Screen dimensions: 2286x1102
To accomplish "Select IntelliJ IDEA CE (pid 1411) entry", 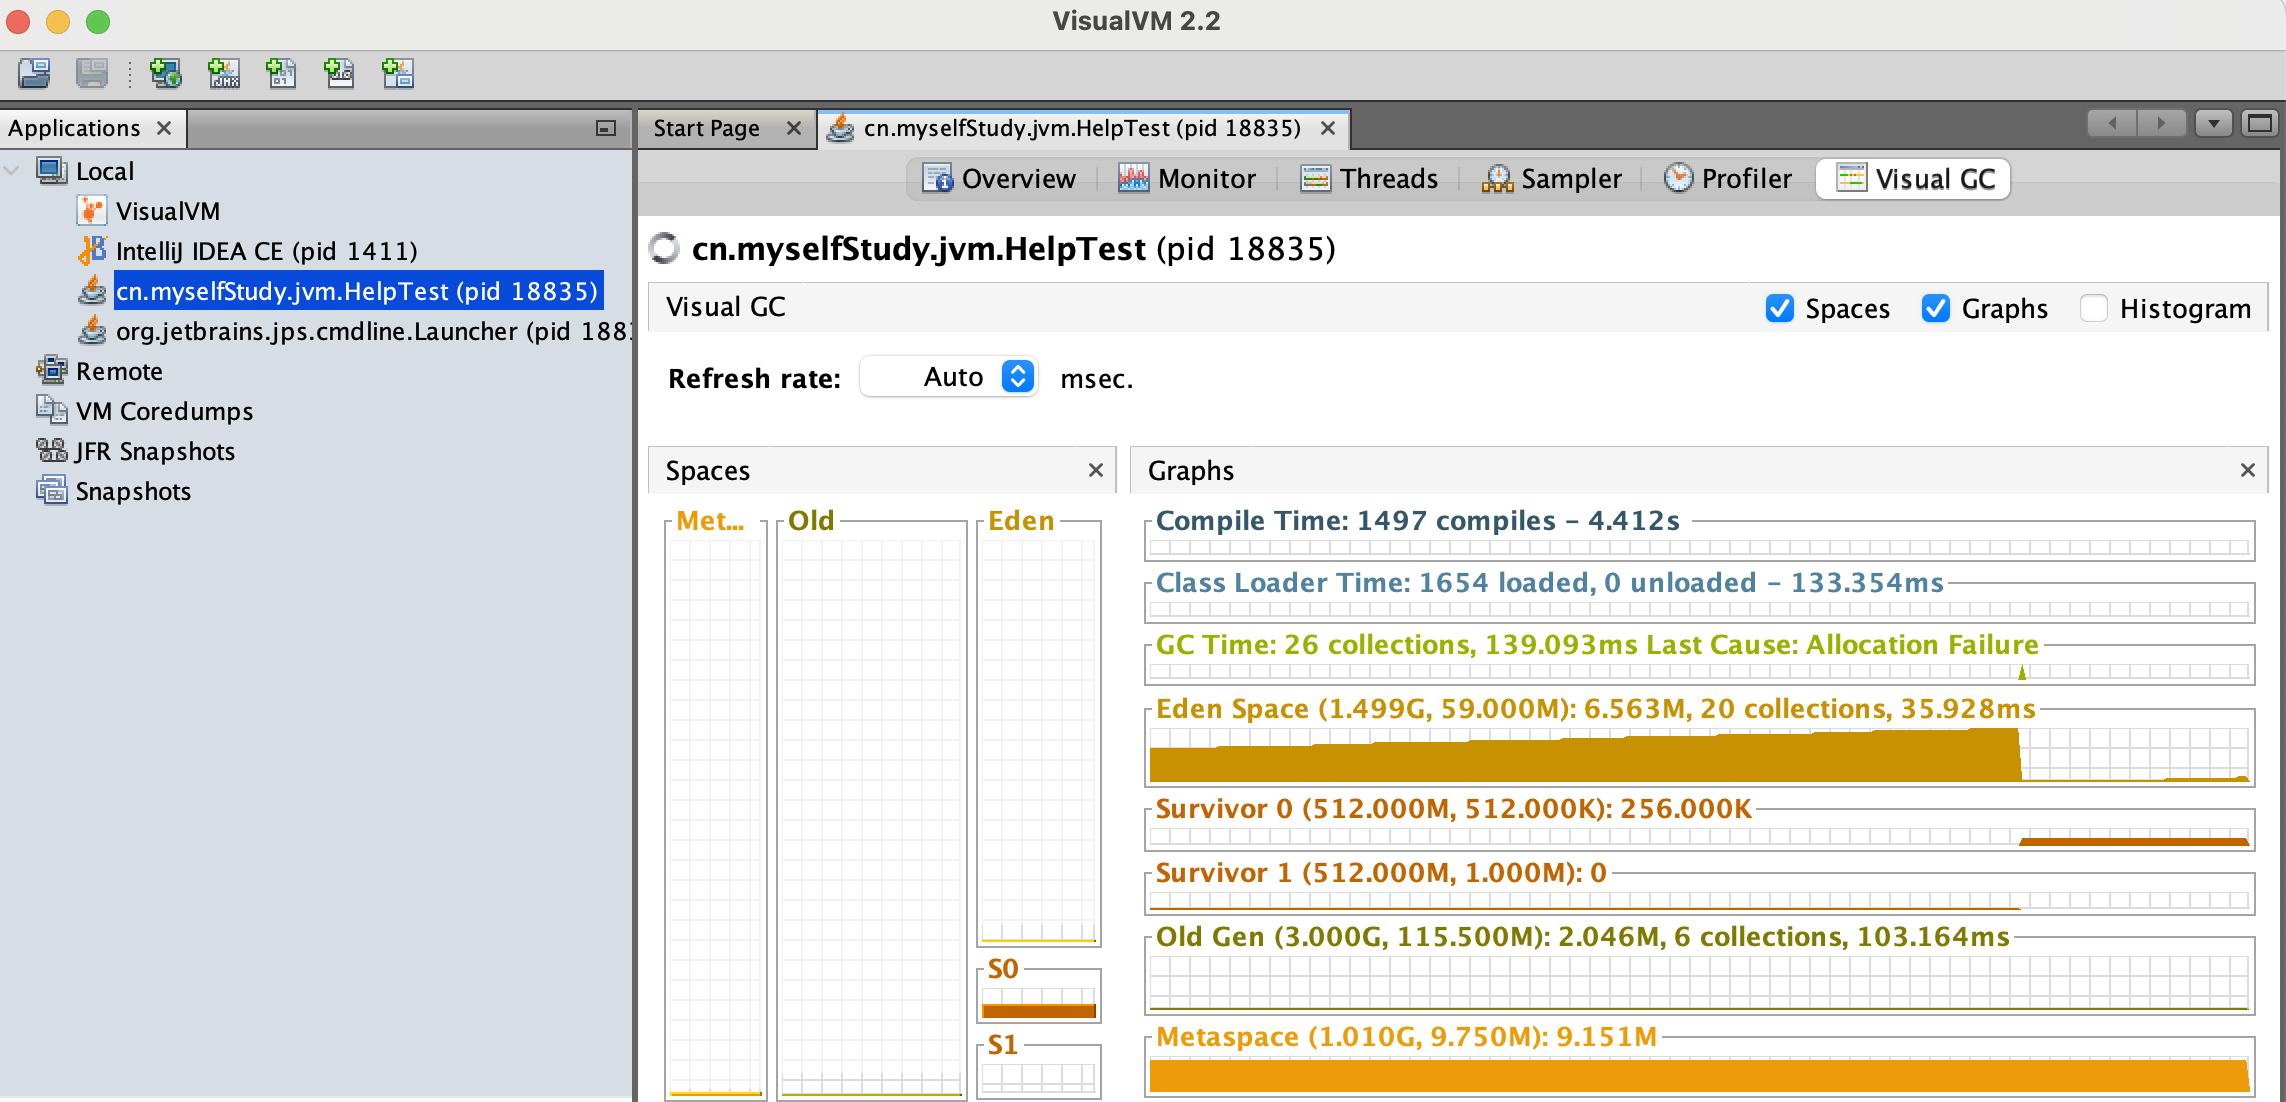I will coord(266,251).
